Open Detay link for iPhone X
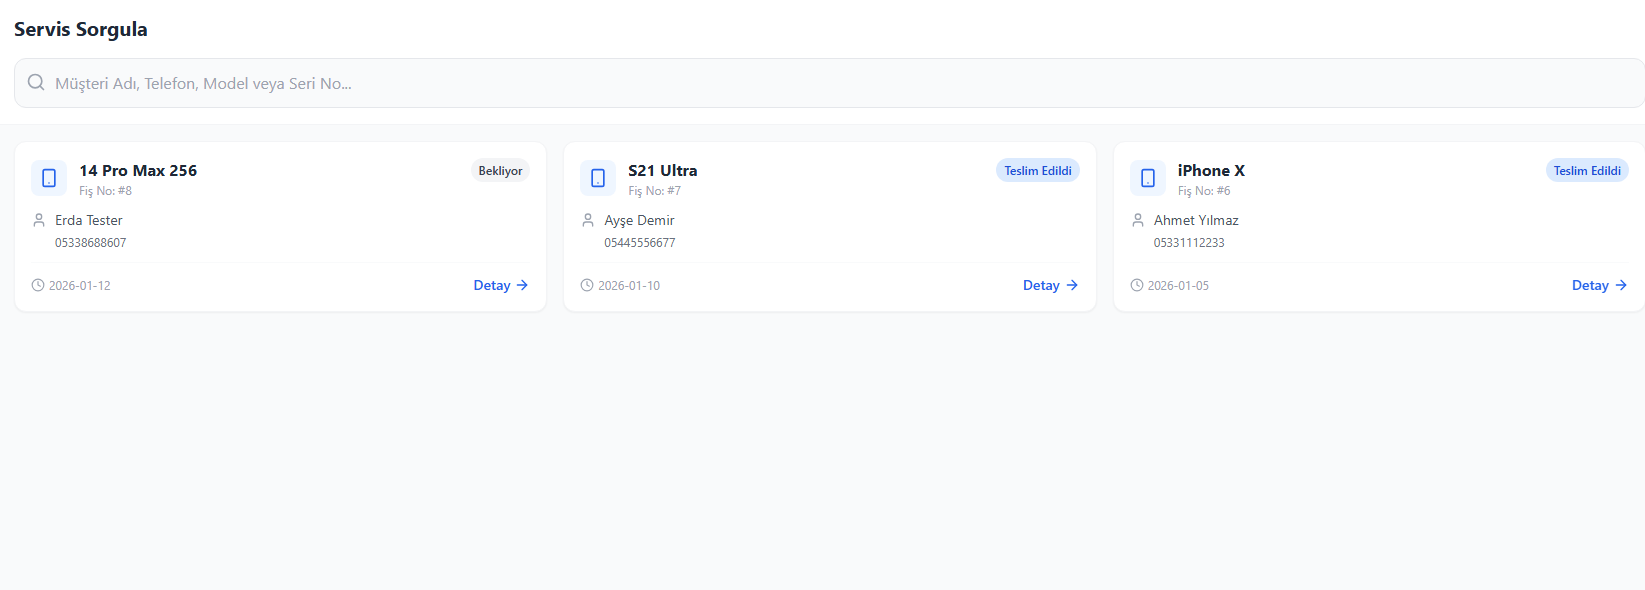 pyautogui.click(x=1598, y=285)
